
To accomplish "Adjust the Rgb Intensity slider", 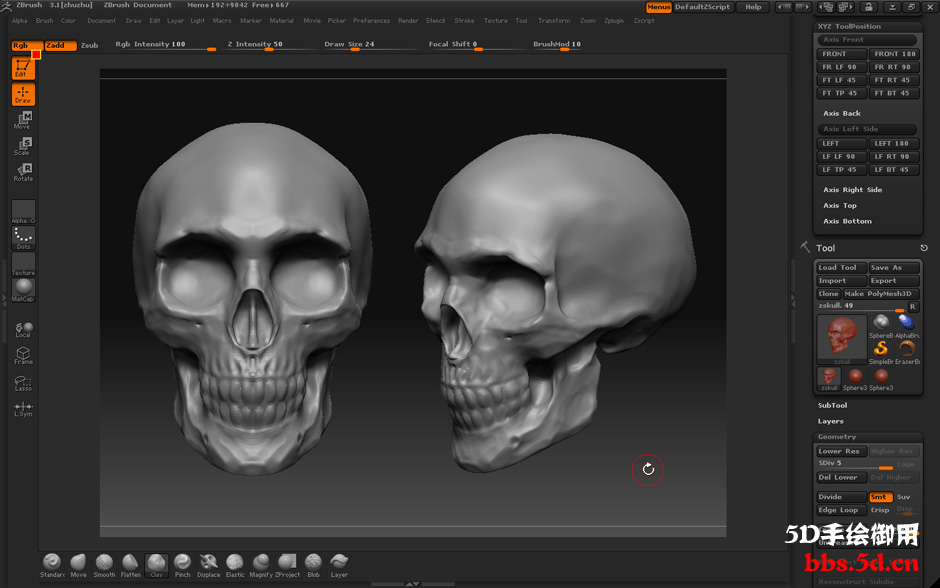I will [165, 46].
